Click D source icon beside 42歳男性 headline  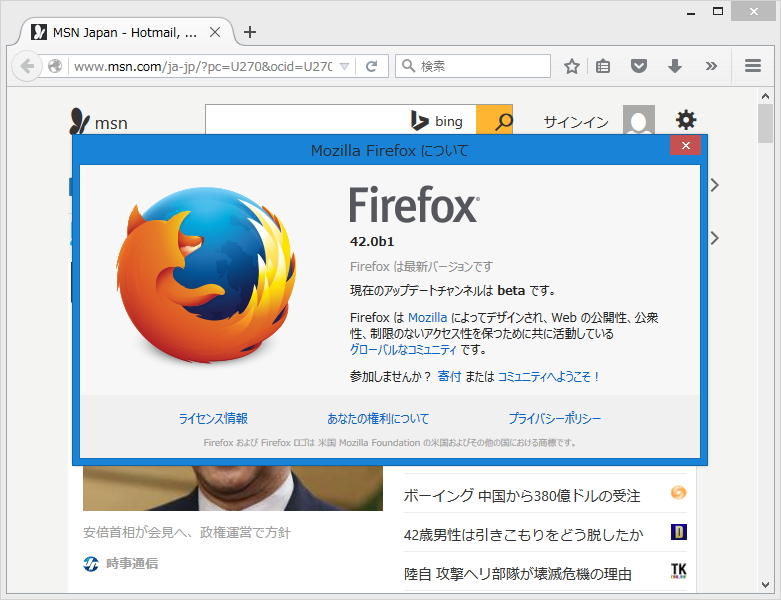(678, 532)
